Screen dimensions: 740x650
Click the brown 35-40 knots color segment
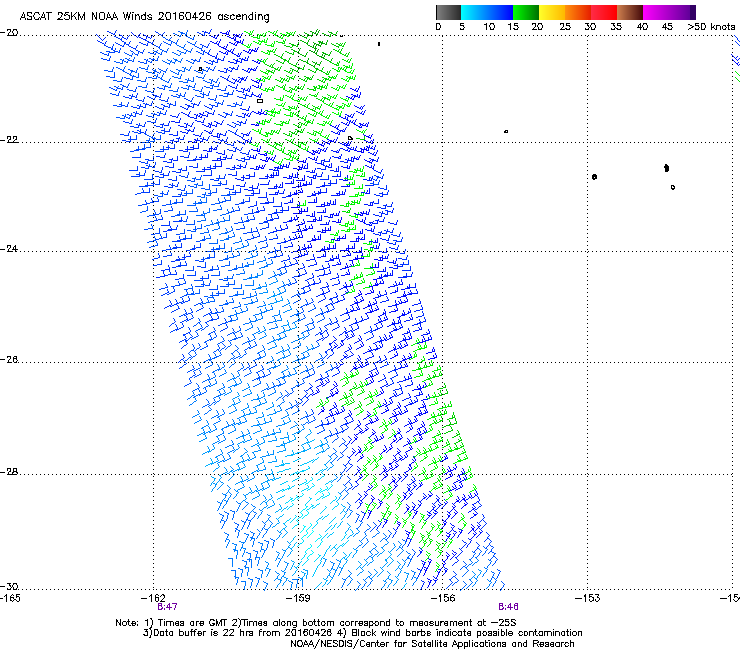coord(630,12)
